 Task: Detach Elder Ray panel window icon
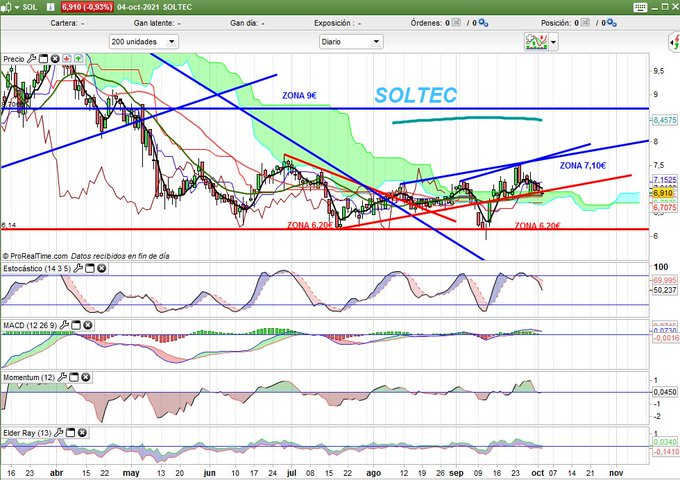pyautogui.click(x=70, y=432)
